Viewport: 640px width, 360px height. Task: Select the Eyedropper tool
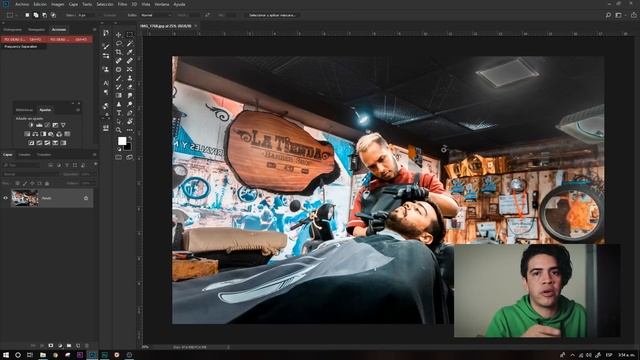pyautogui.click(x=129, y=52)
